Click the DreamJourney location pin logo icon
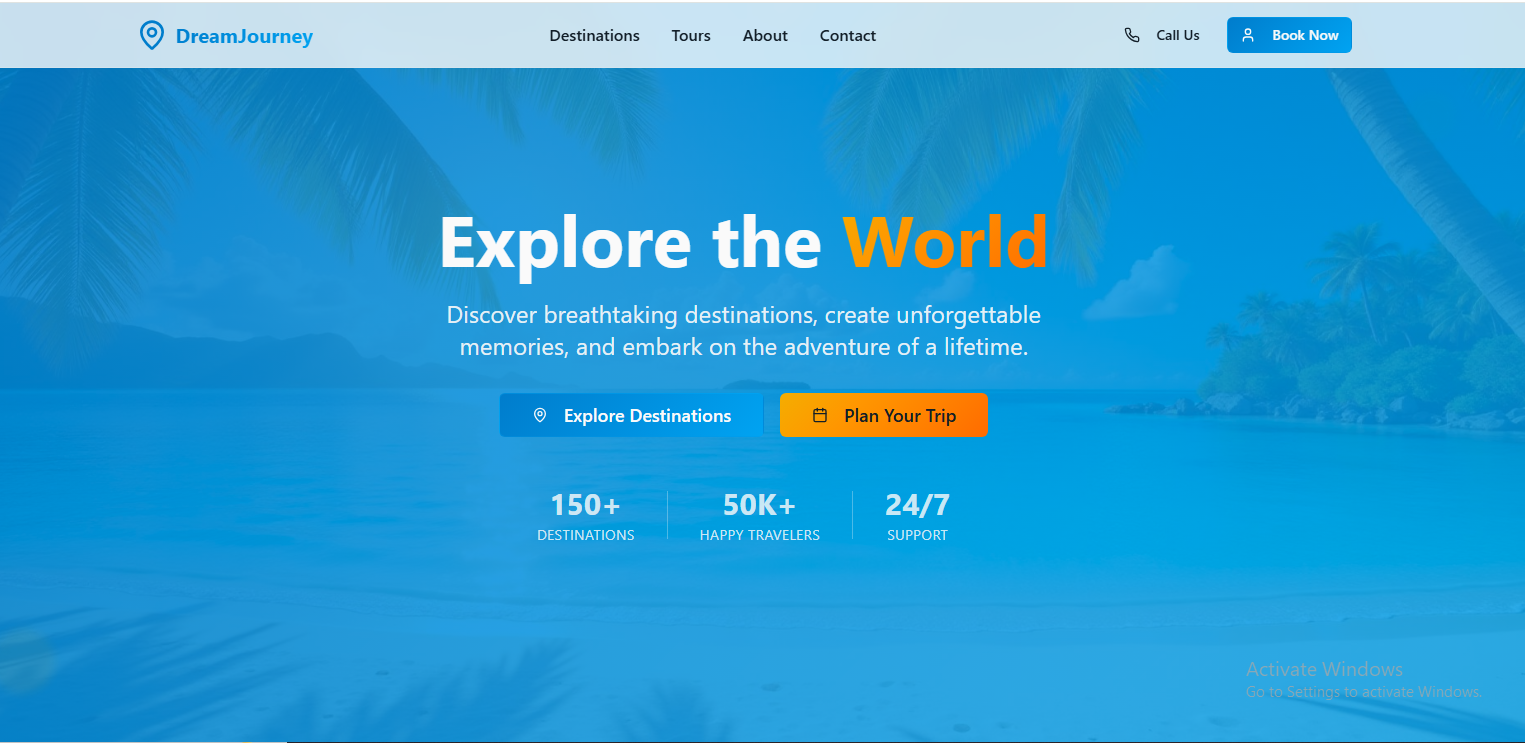Image resolution: width=1525 pixels, height=743 pixels. click(x=151, y=36)
